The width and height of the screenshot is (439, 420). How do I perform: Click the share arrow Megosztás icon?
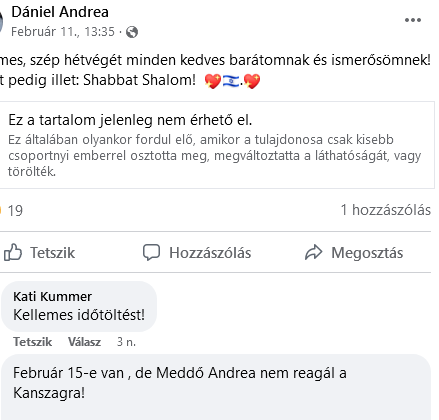[314, 252]
